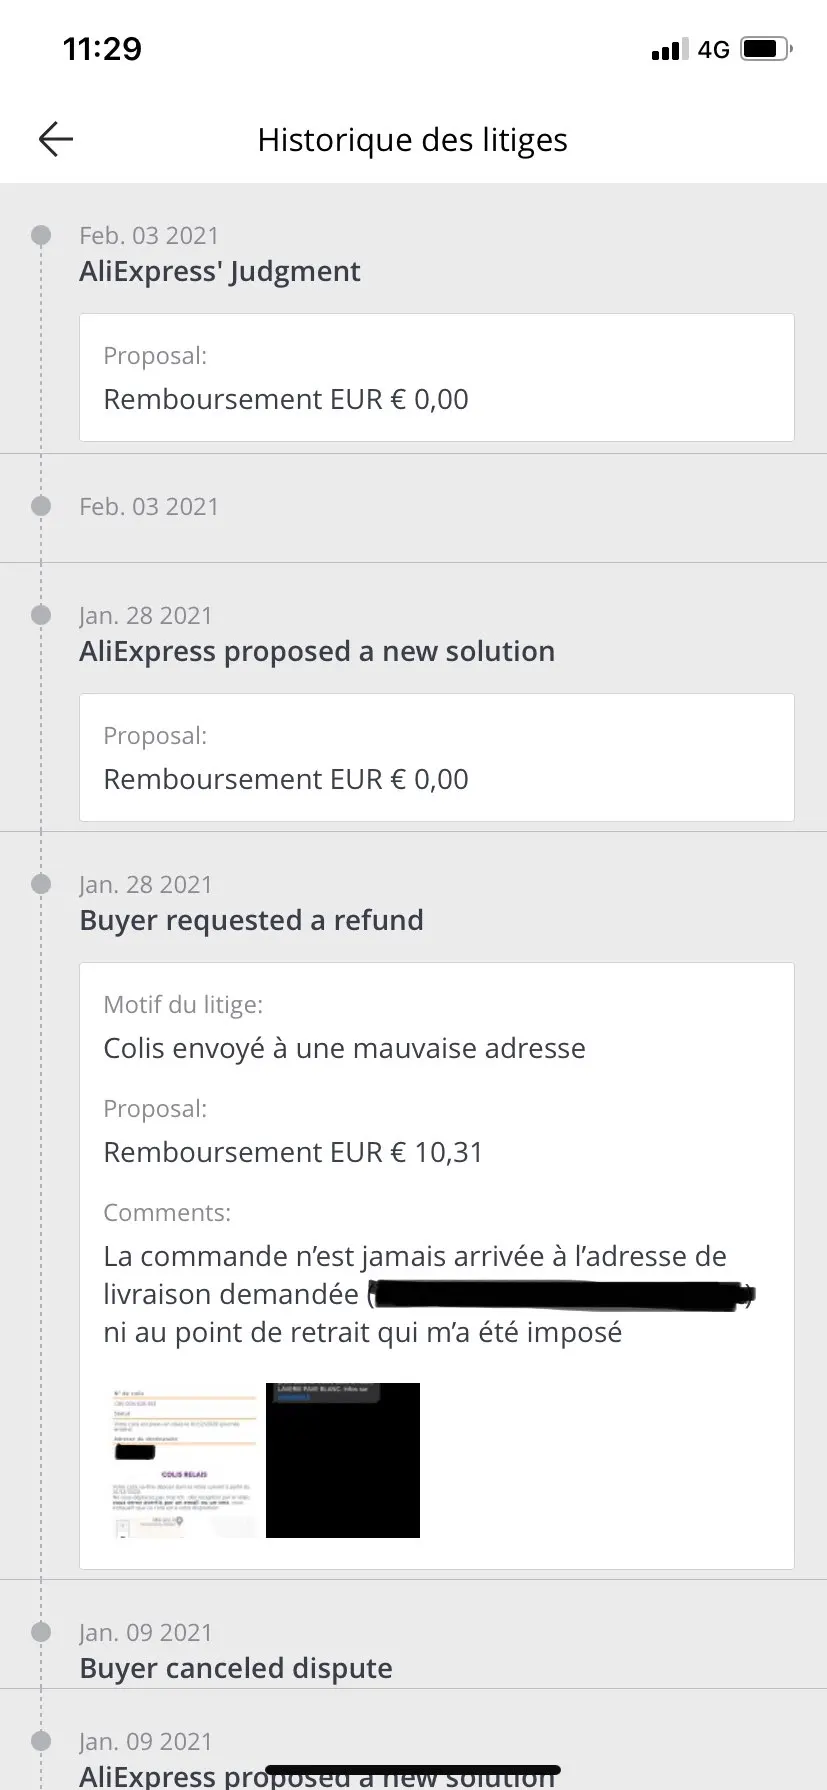Tap the back arrow in the header
Image resolution: width=827 pixels, height=1790 pixels.
[x=56, y=139]
